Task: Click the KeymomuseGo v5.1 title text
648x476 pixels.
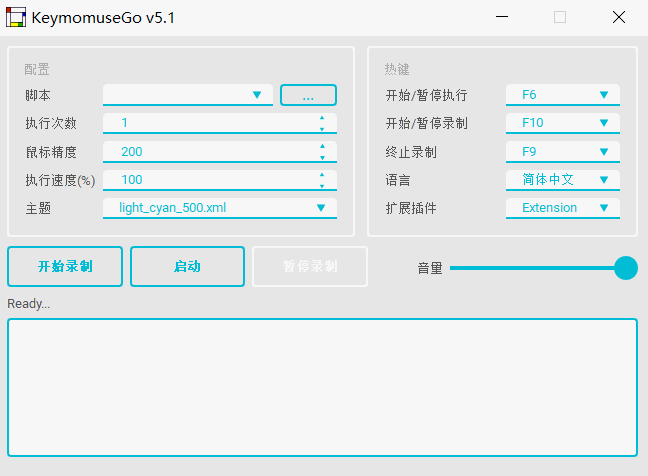Action: coord(103,18)
